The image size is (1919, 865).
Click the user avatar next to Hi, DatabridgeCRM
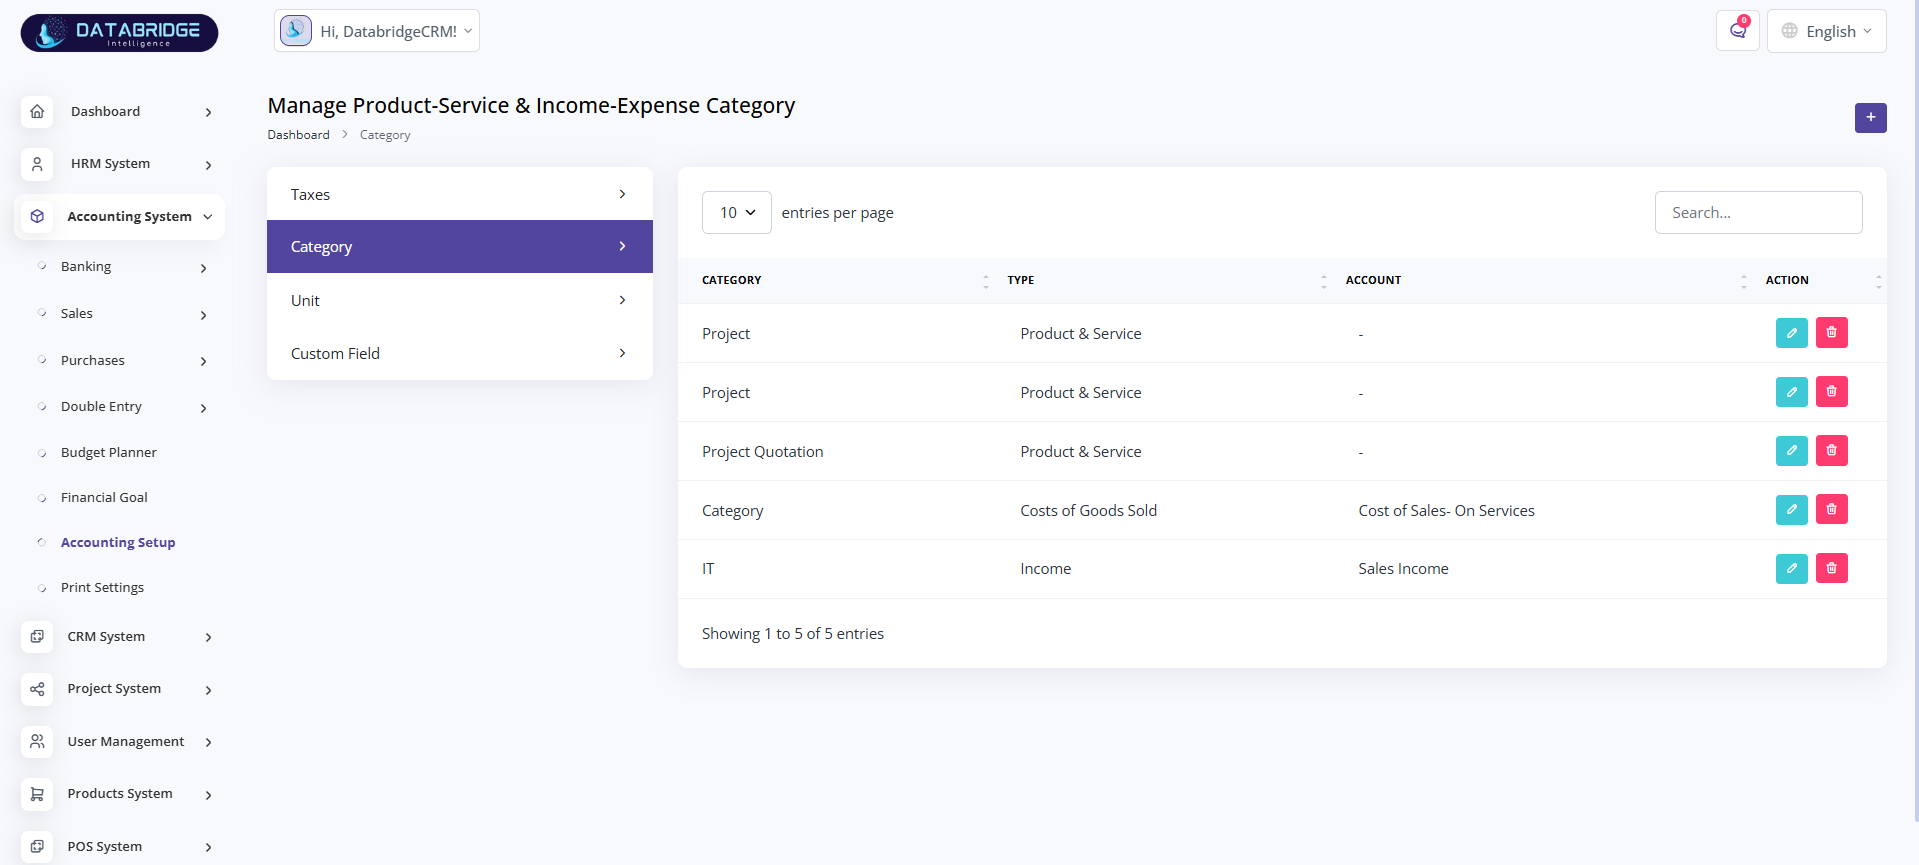pyautogui.click(x=295, y=30)
